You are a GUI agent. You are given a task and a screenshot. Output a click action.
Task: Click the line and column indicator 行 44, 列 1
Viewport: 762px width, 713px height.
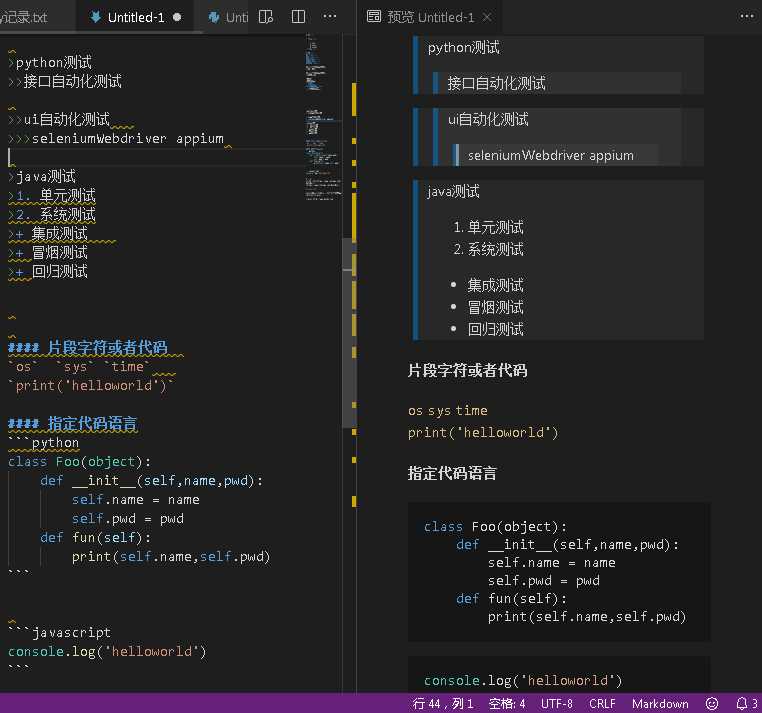click(x=443, y=703)
